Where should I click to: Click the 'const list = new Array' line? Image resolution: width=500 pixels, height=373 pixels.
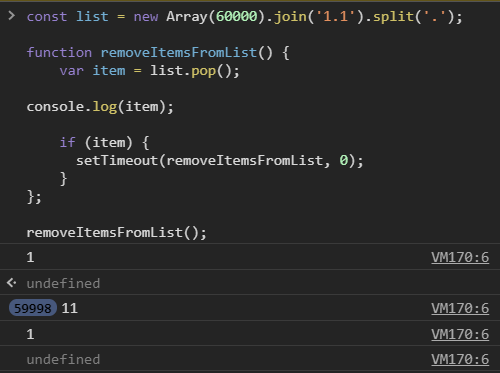tap(245, 17)
